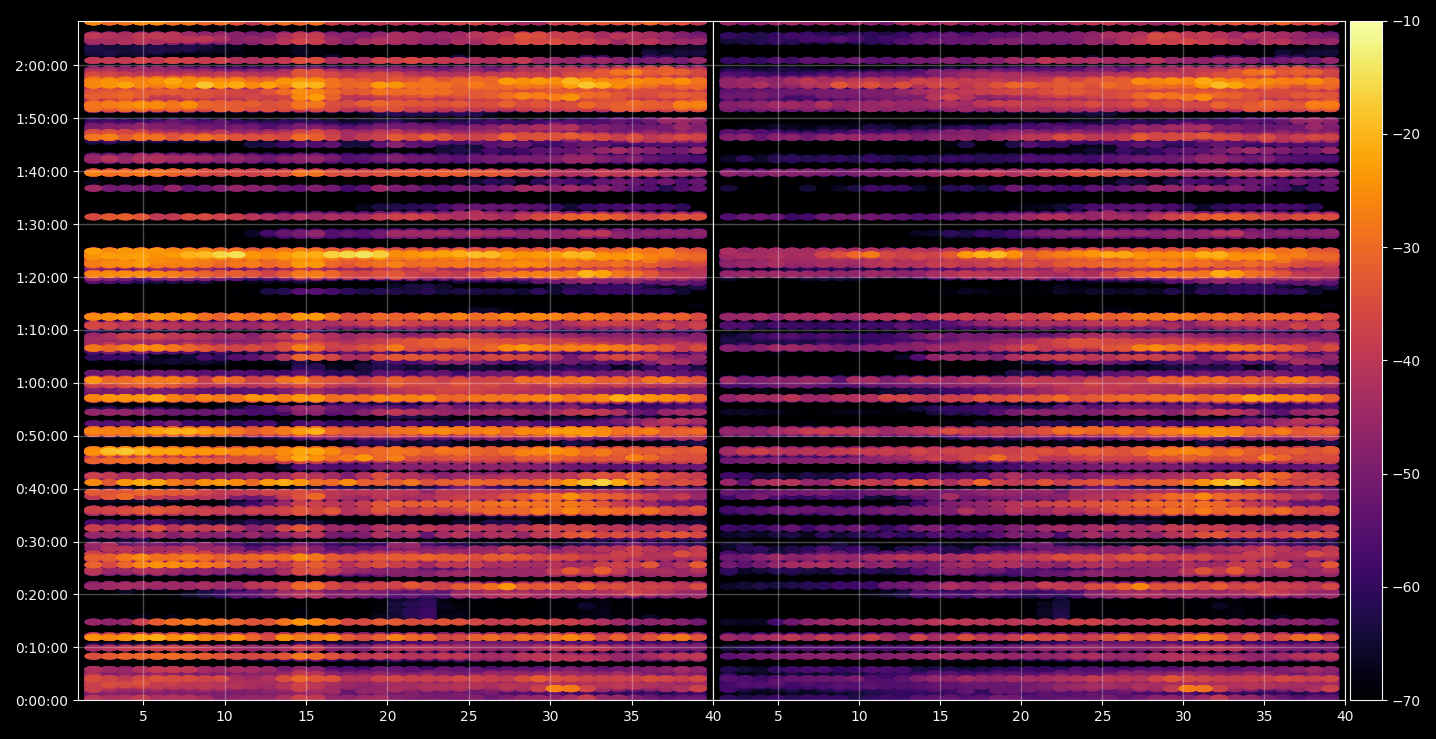Select the 1:40:00 y-axis tick label
This screenshot has height=739, width=1436.
pos(41,172)
